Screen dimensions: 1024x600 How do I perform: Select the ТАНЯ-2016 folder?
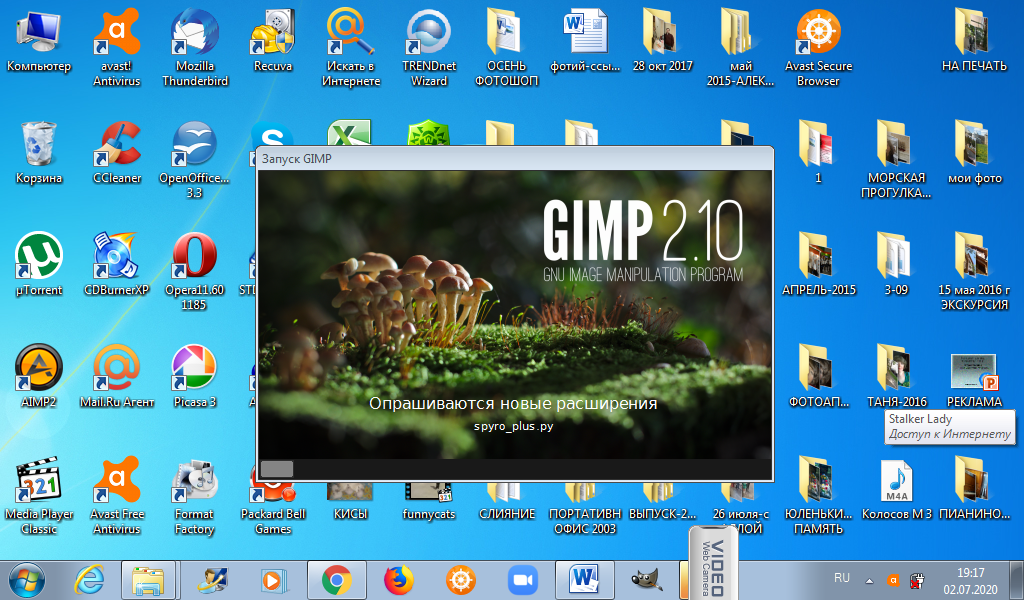(x=896, y=377)
